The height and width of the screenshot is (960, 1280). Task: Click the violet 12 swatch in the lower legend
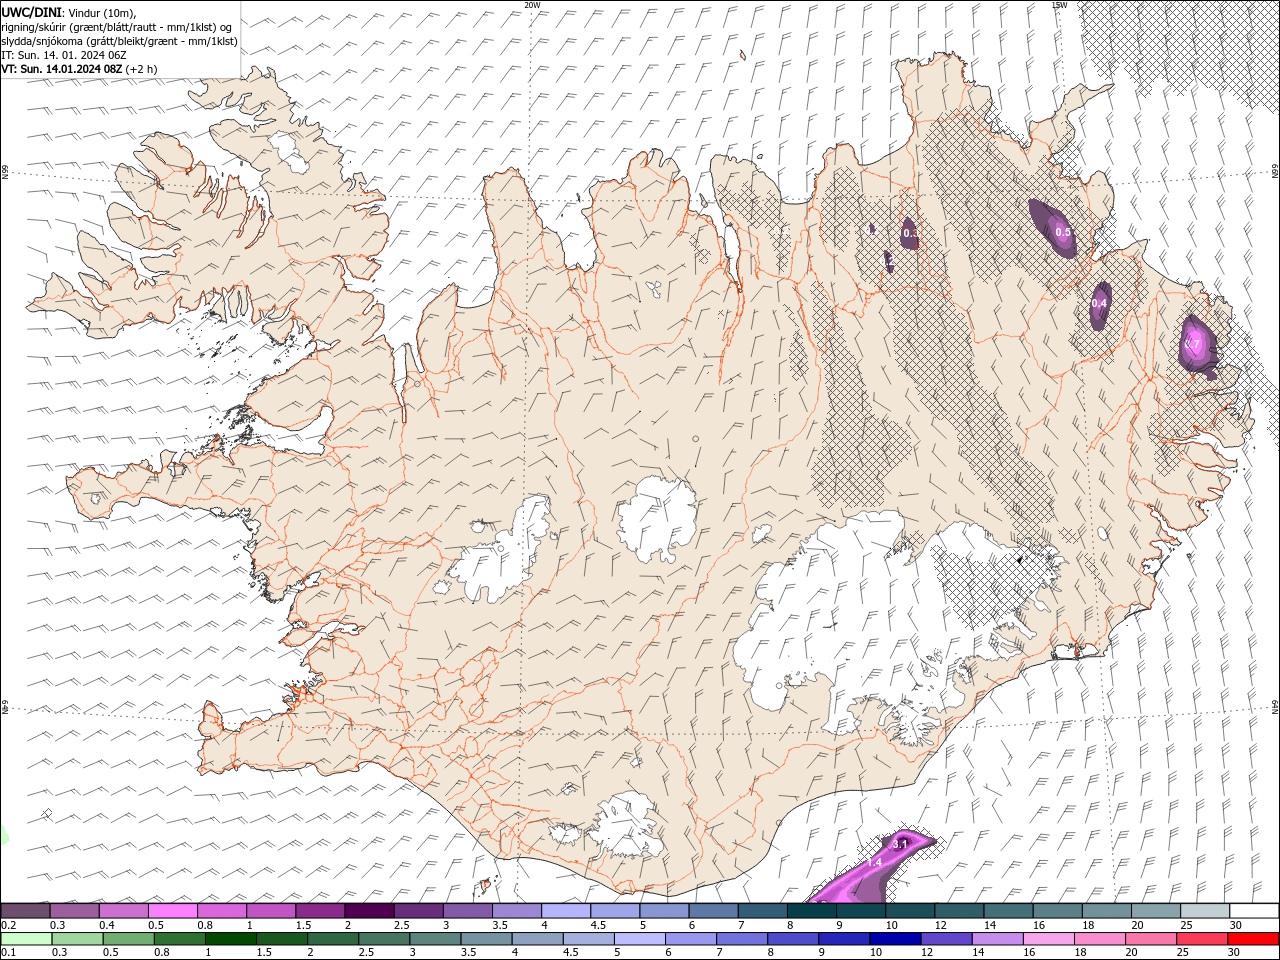(945, 939)
